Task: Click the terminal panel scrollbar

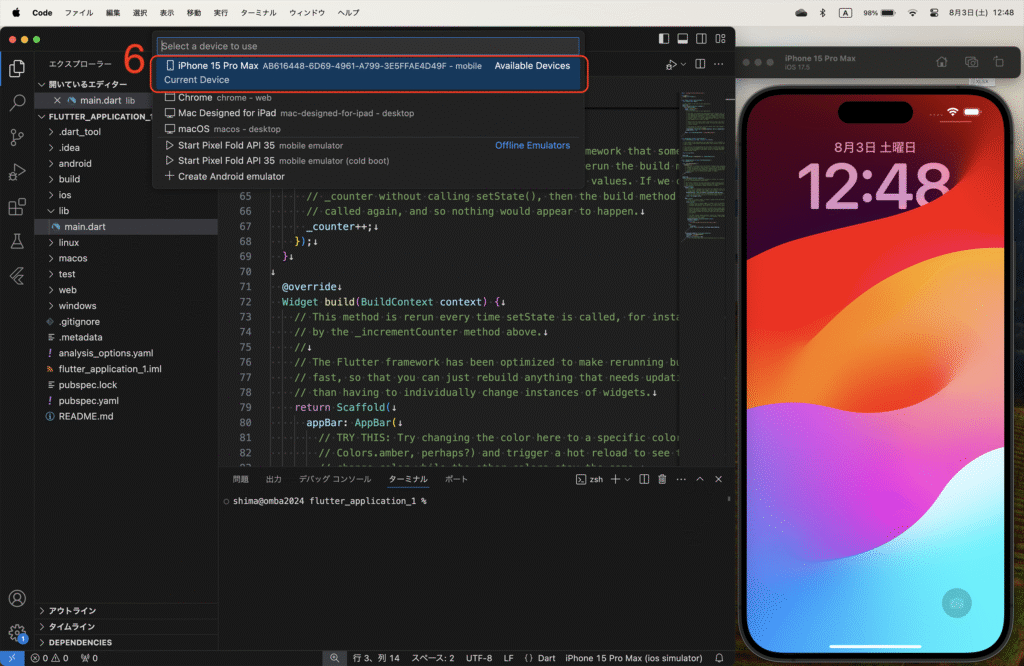Action: click(x=728, y=500)
